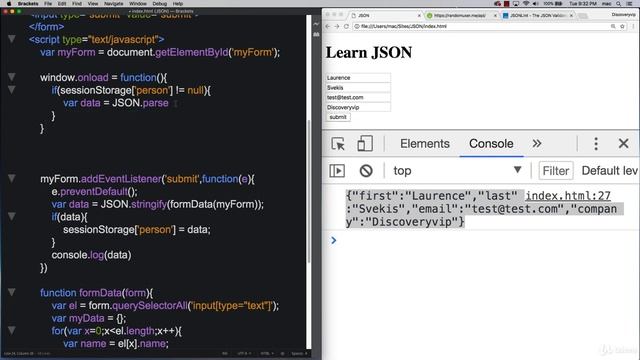Focus the console Filter field

pyautogui.click(x=556, y=171)
